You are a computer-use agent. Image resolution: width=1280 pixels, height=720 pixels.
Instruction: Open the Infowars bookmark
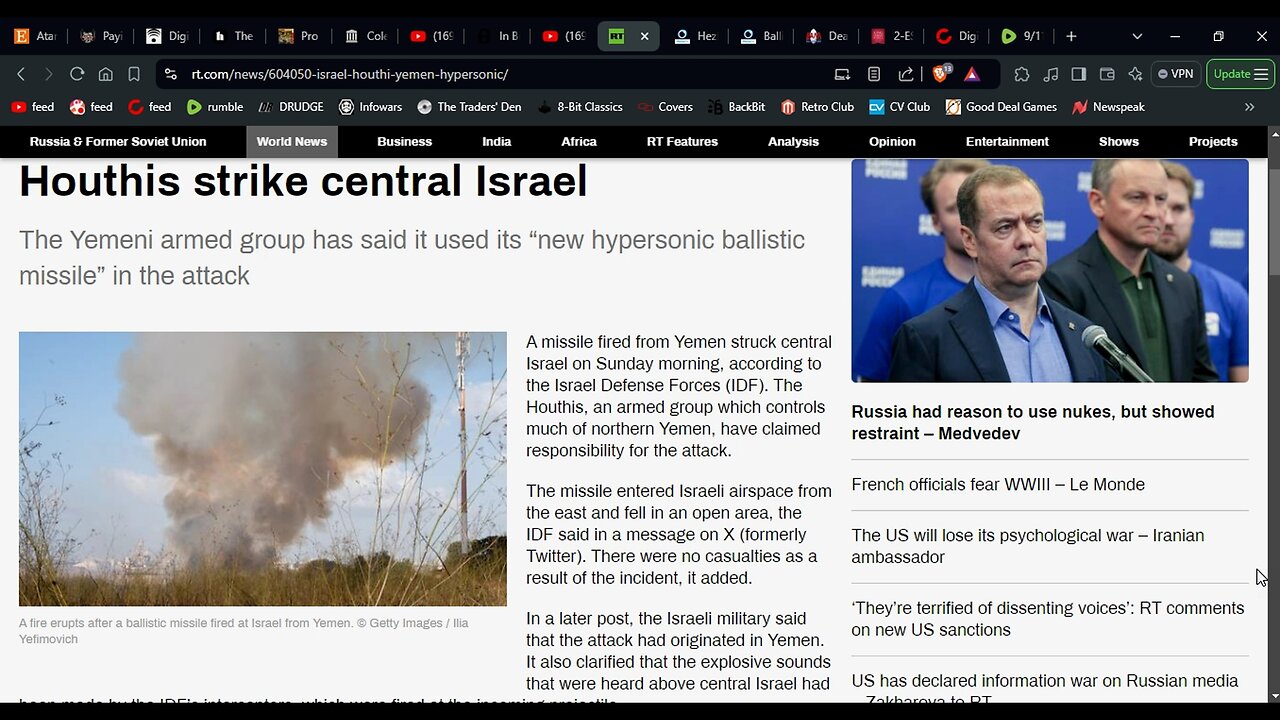[370, 107]
